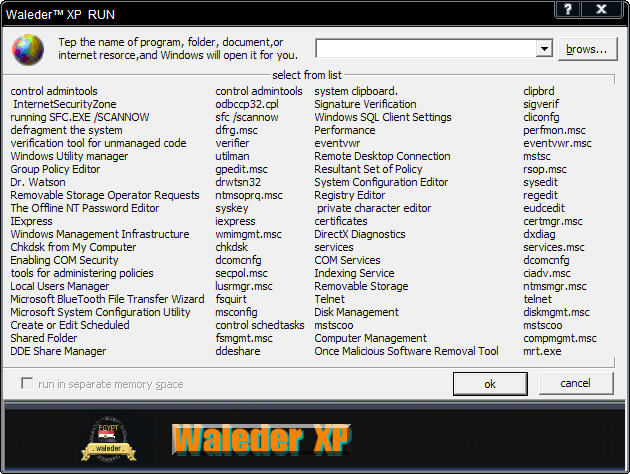Click the question mark help button

[569, 10]
